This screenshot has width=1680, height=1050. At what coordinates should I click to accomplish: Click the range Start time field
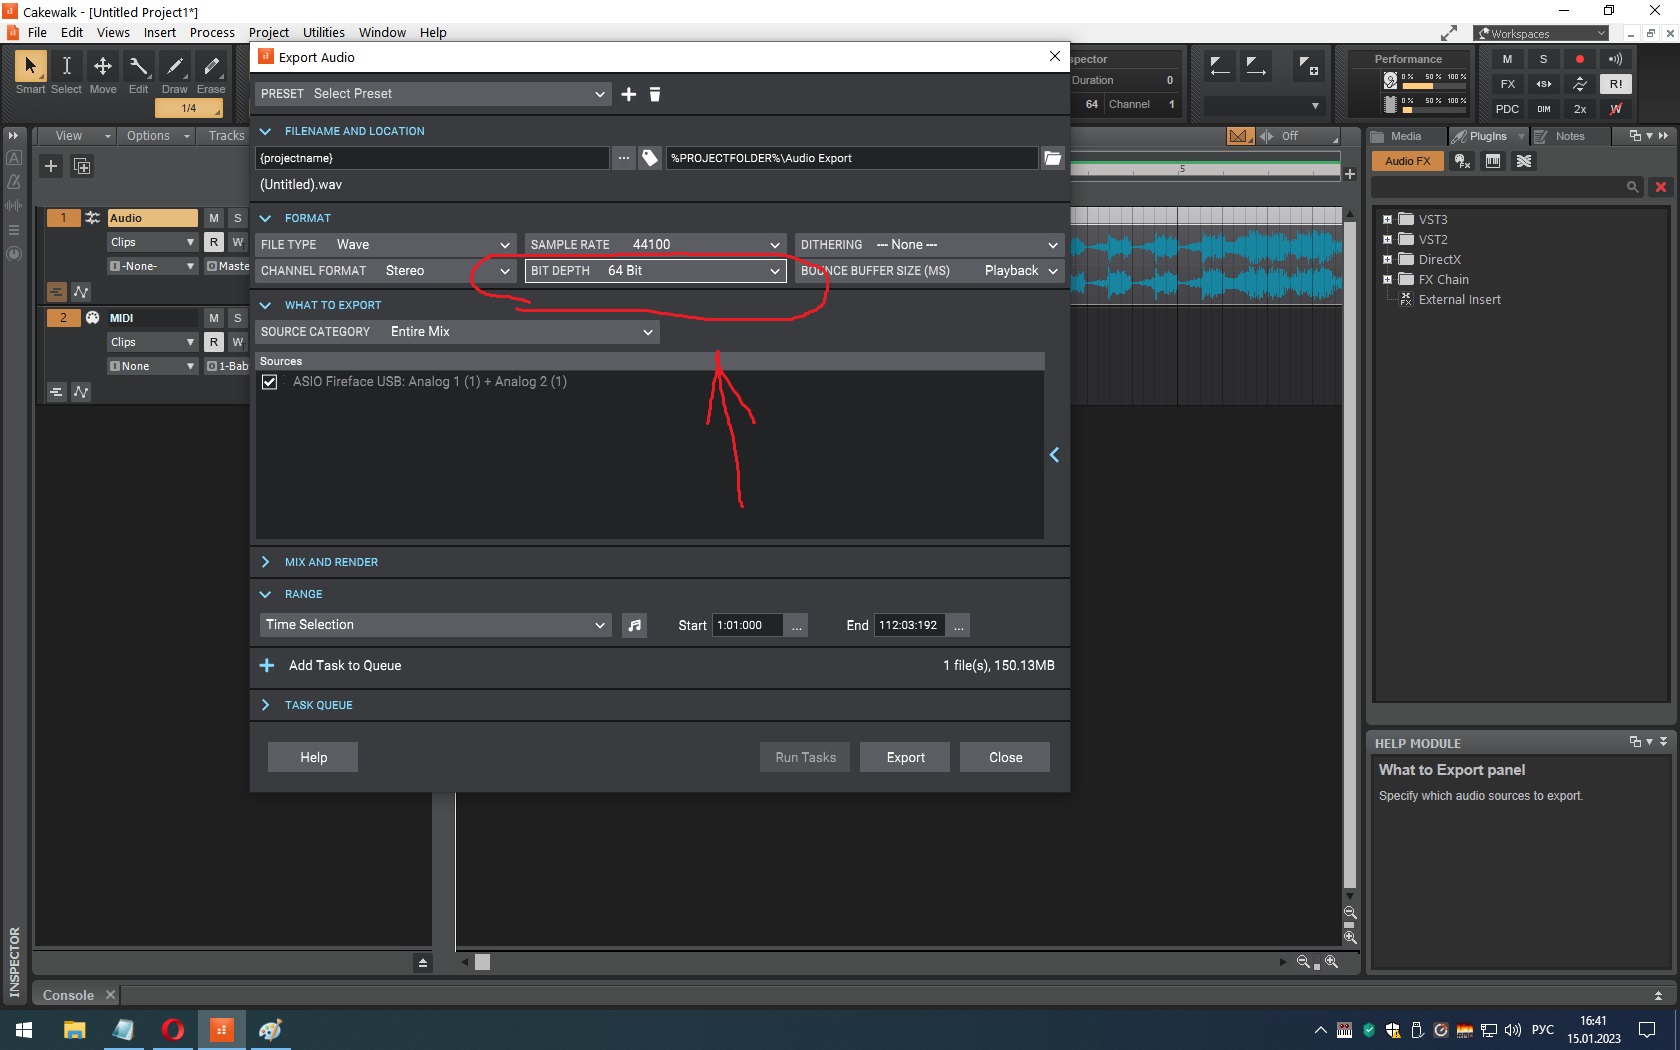pos(747,625)
